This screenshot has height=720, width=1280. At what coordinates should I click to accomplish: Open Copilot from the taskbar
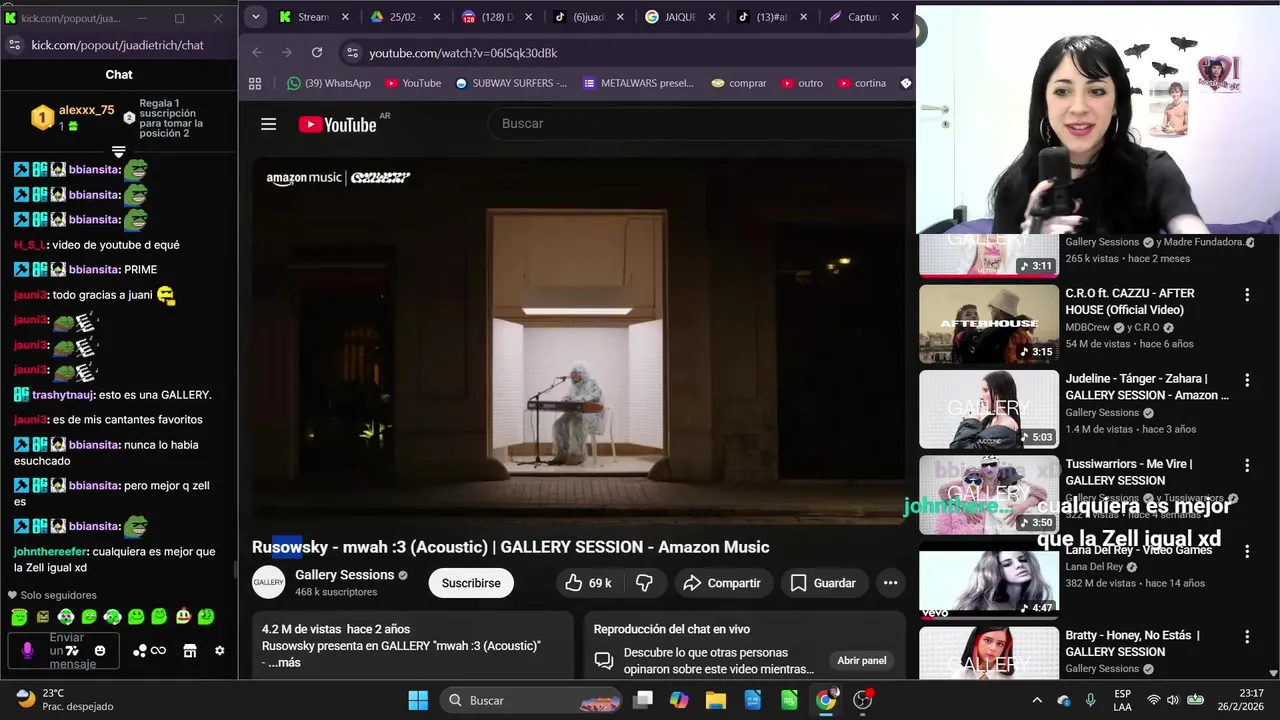(679, 700)
